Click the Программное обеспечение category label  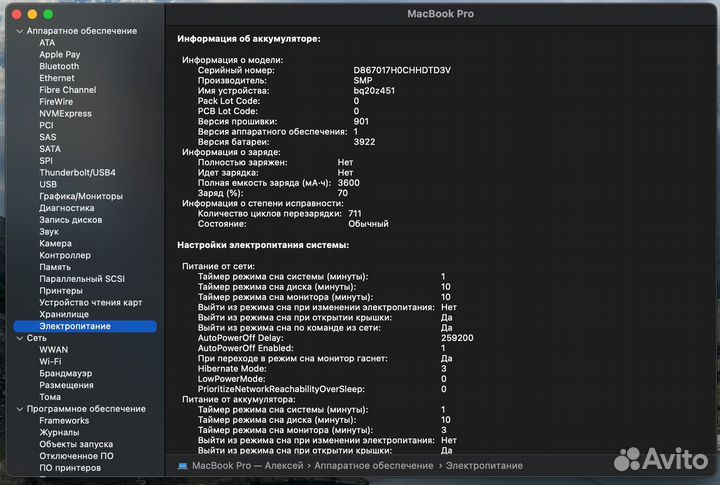click(86, 409)
